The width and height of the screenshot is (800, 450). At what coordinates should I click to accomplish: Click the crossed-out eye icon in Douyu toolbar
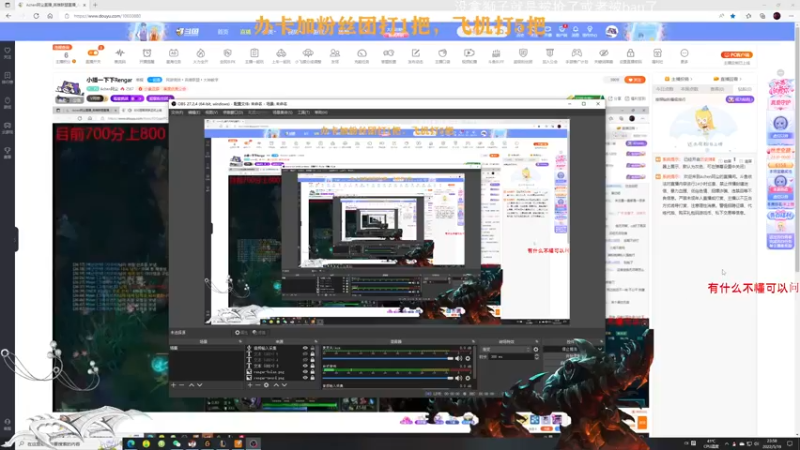[604, 53]
